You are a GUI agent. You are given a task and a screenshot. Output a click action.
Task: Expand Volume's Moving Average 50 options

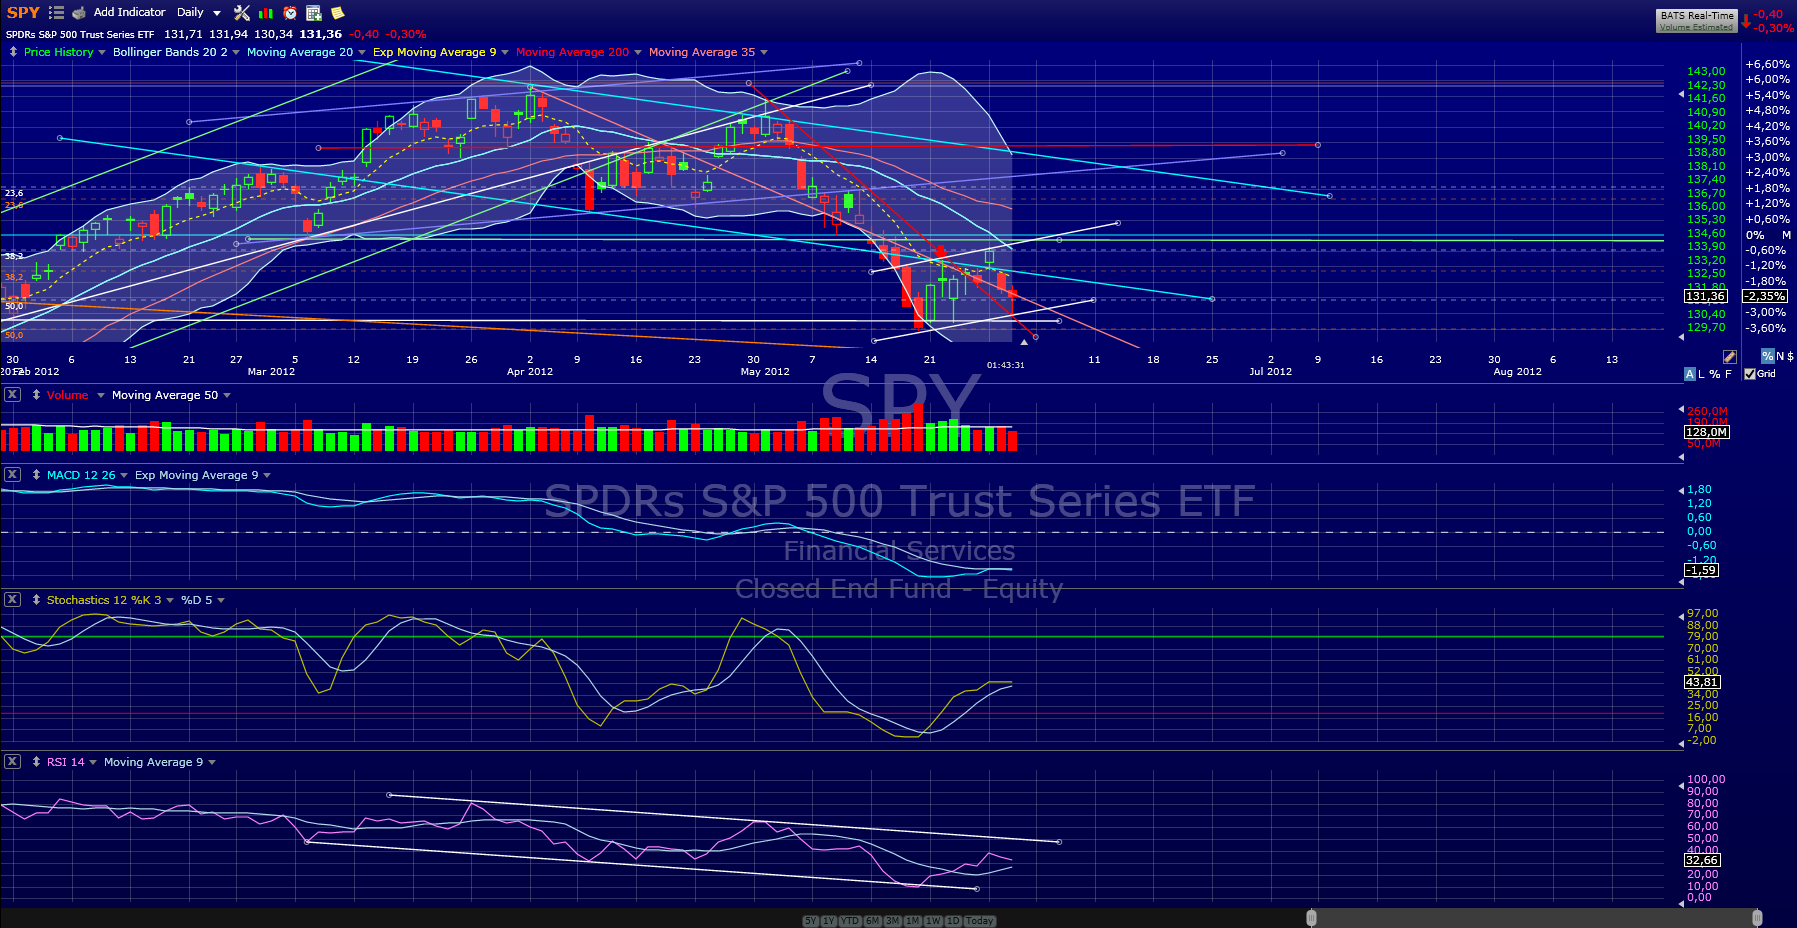[227, 396]
